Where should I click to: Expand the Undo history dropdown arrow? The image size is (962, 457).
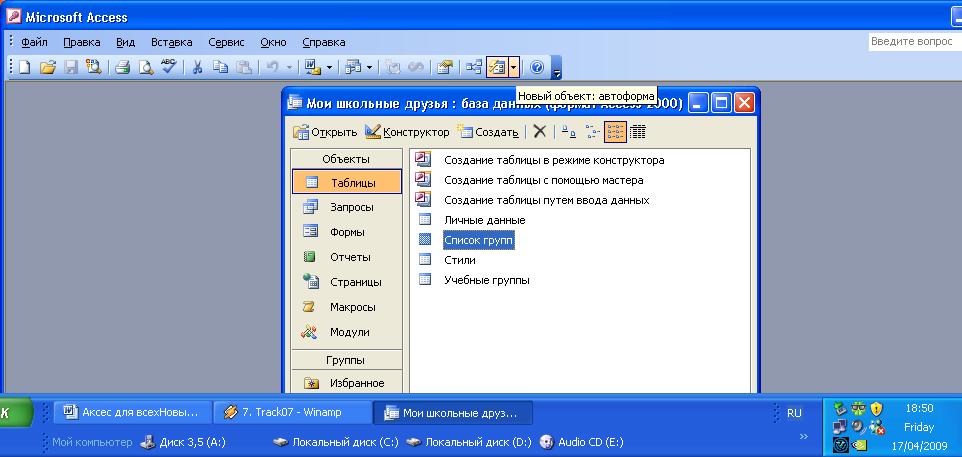(x=290, y=67)
